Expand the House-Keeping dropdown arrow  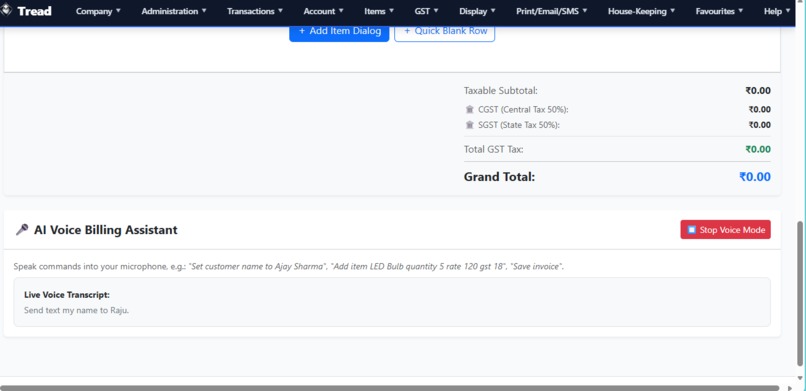(x=672, y=10)
